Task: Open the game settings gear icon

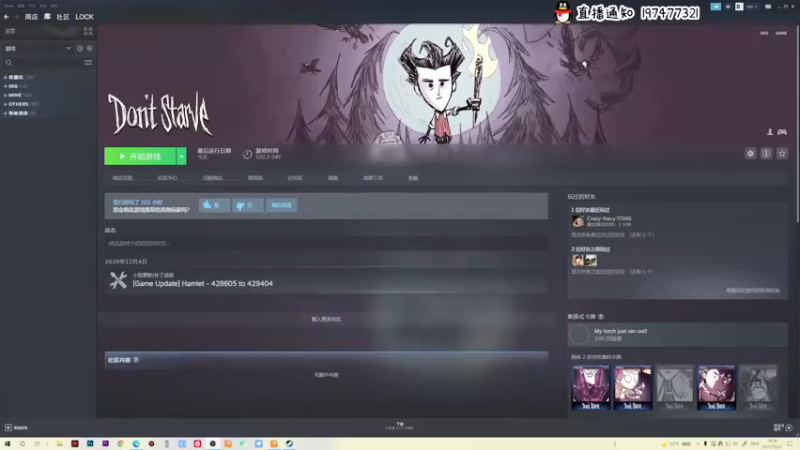Action: pyautogui.click(x=750, y=154)
